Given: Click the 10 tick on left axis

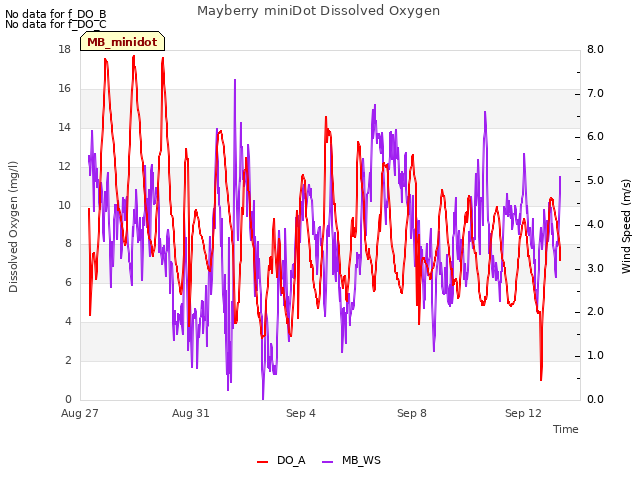Looking at the screenshot, I should click(x=64, y=205).
